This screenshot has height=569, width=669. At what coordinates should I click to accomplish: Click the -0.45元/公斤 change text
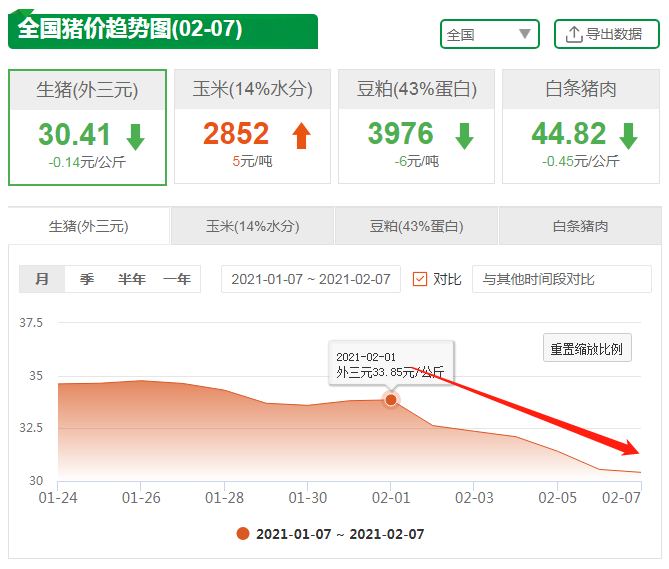click(581, 161)
